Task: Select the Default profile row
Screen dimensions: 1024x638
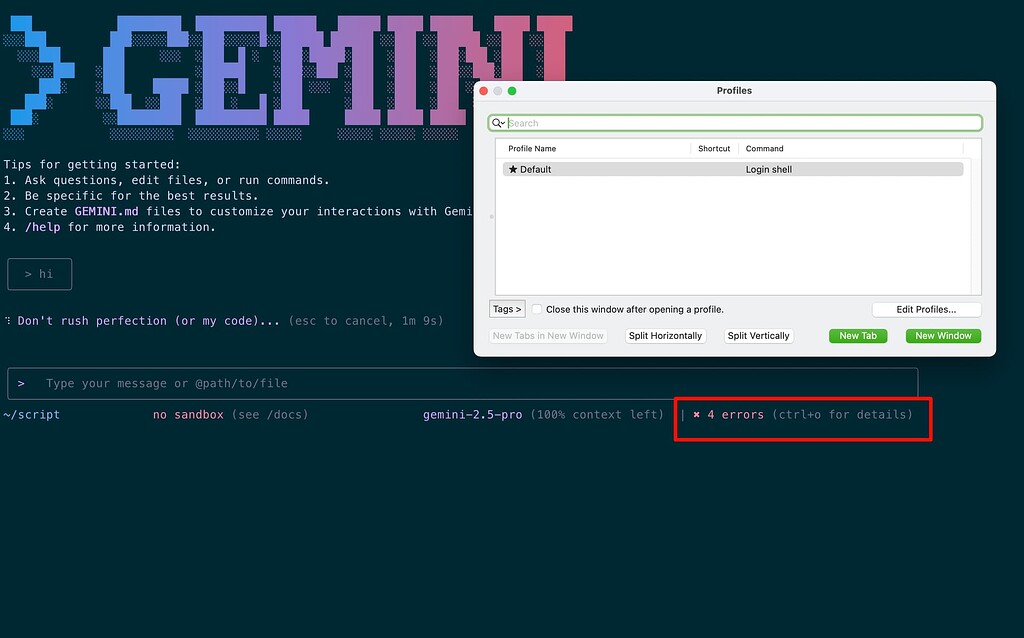Action: point(733,169)
